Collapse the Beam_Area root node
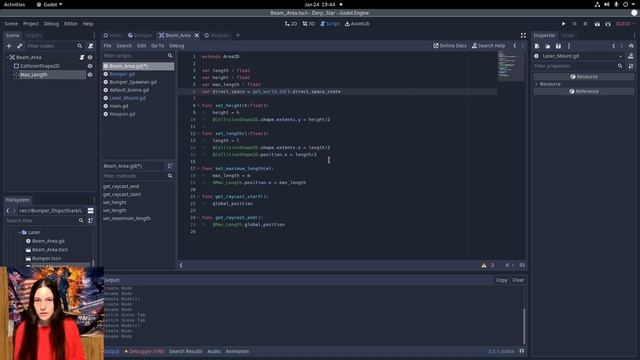640x360 pixels. (x=7, y=58)
